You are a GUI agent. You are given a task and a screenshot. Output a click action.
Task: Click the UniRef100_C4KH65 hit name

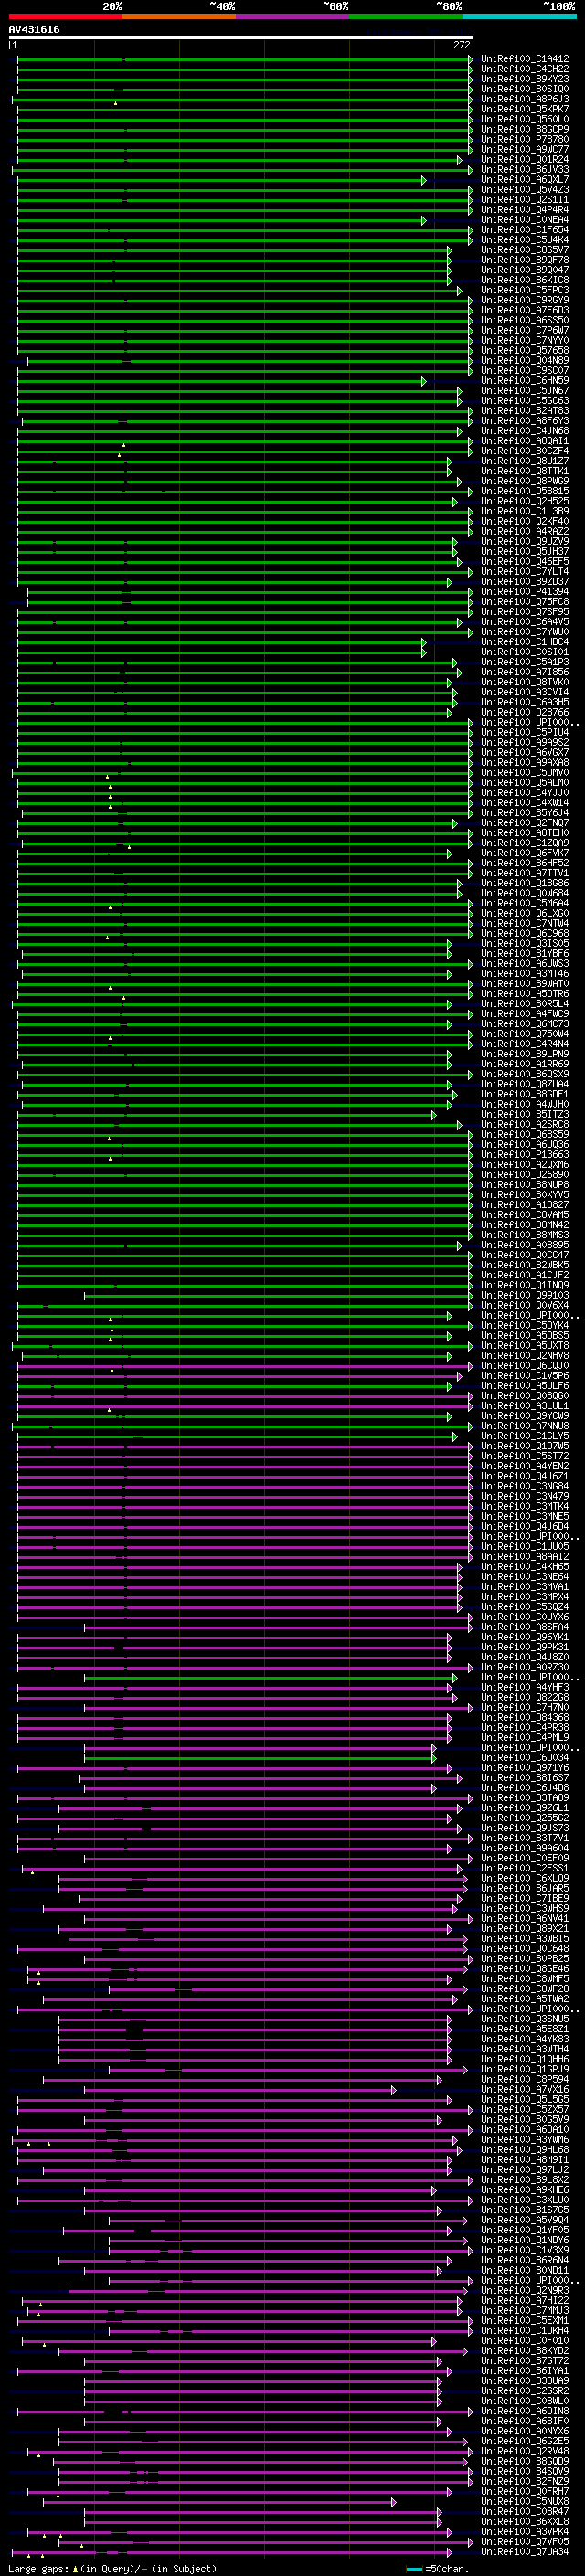click(x=525, y=1566)
